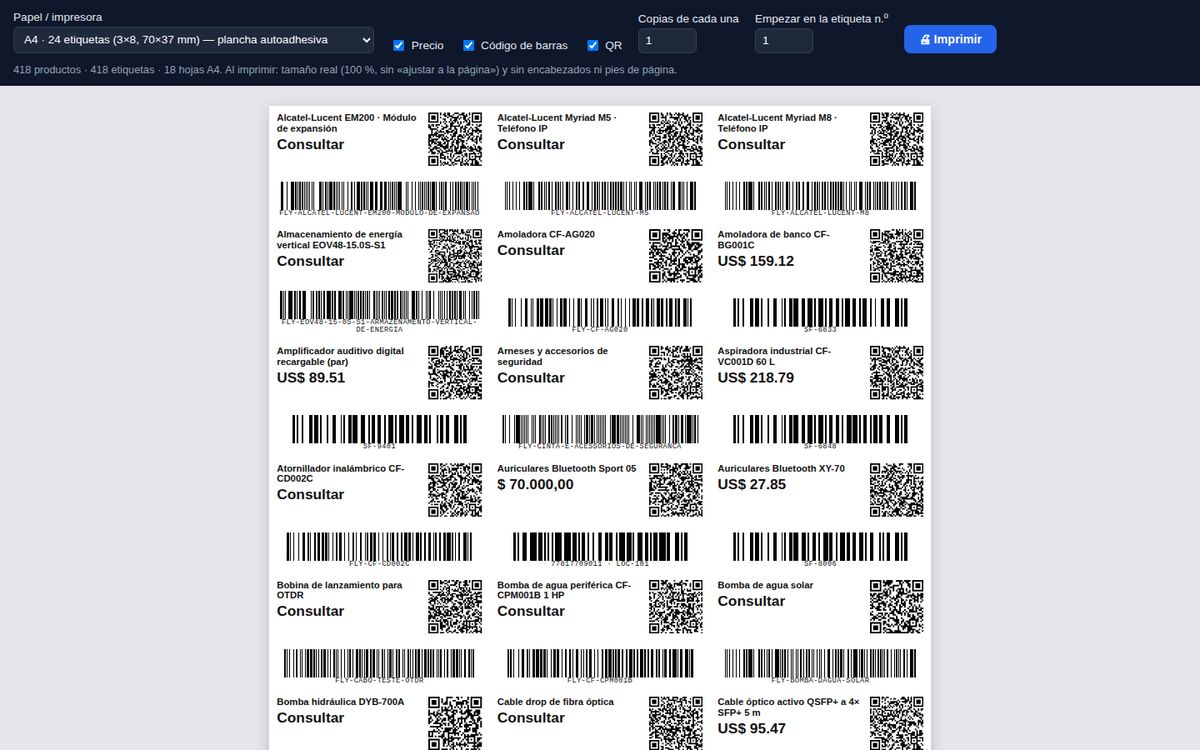Viewport: 1200px width, 750px height.
Task: Click title Cable drop de fibra óptica
Action: [556, 702]
